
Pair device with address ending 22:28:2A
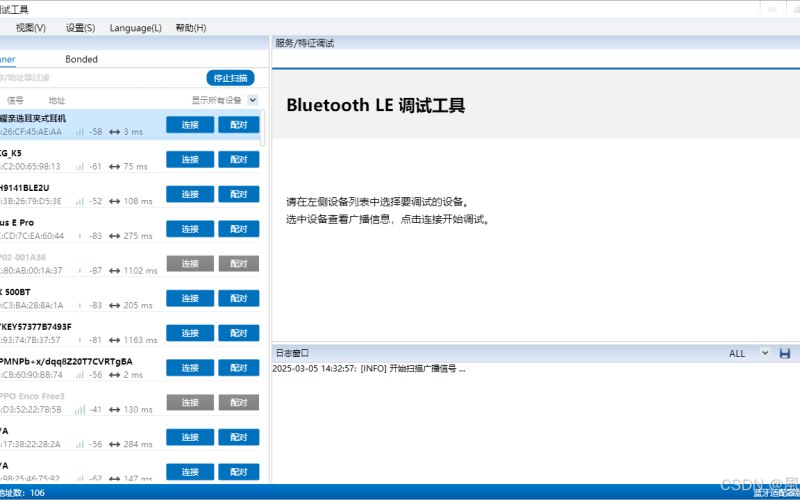tap(239, 437)
